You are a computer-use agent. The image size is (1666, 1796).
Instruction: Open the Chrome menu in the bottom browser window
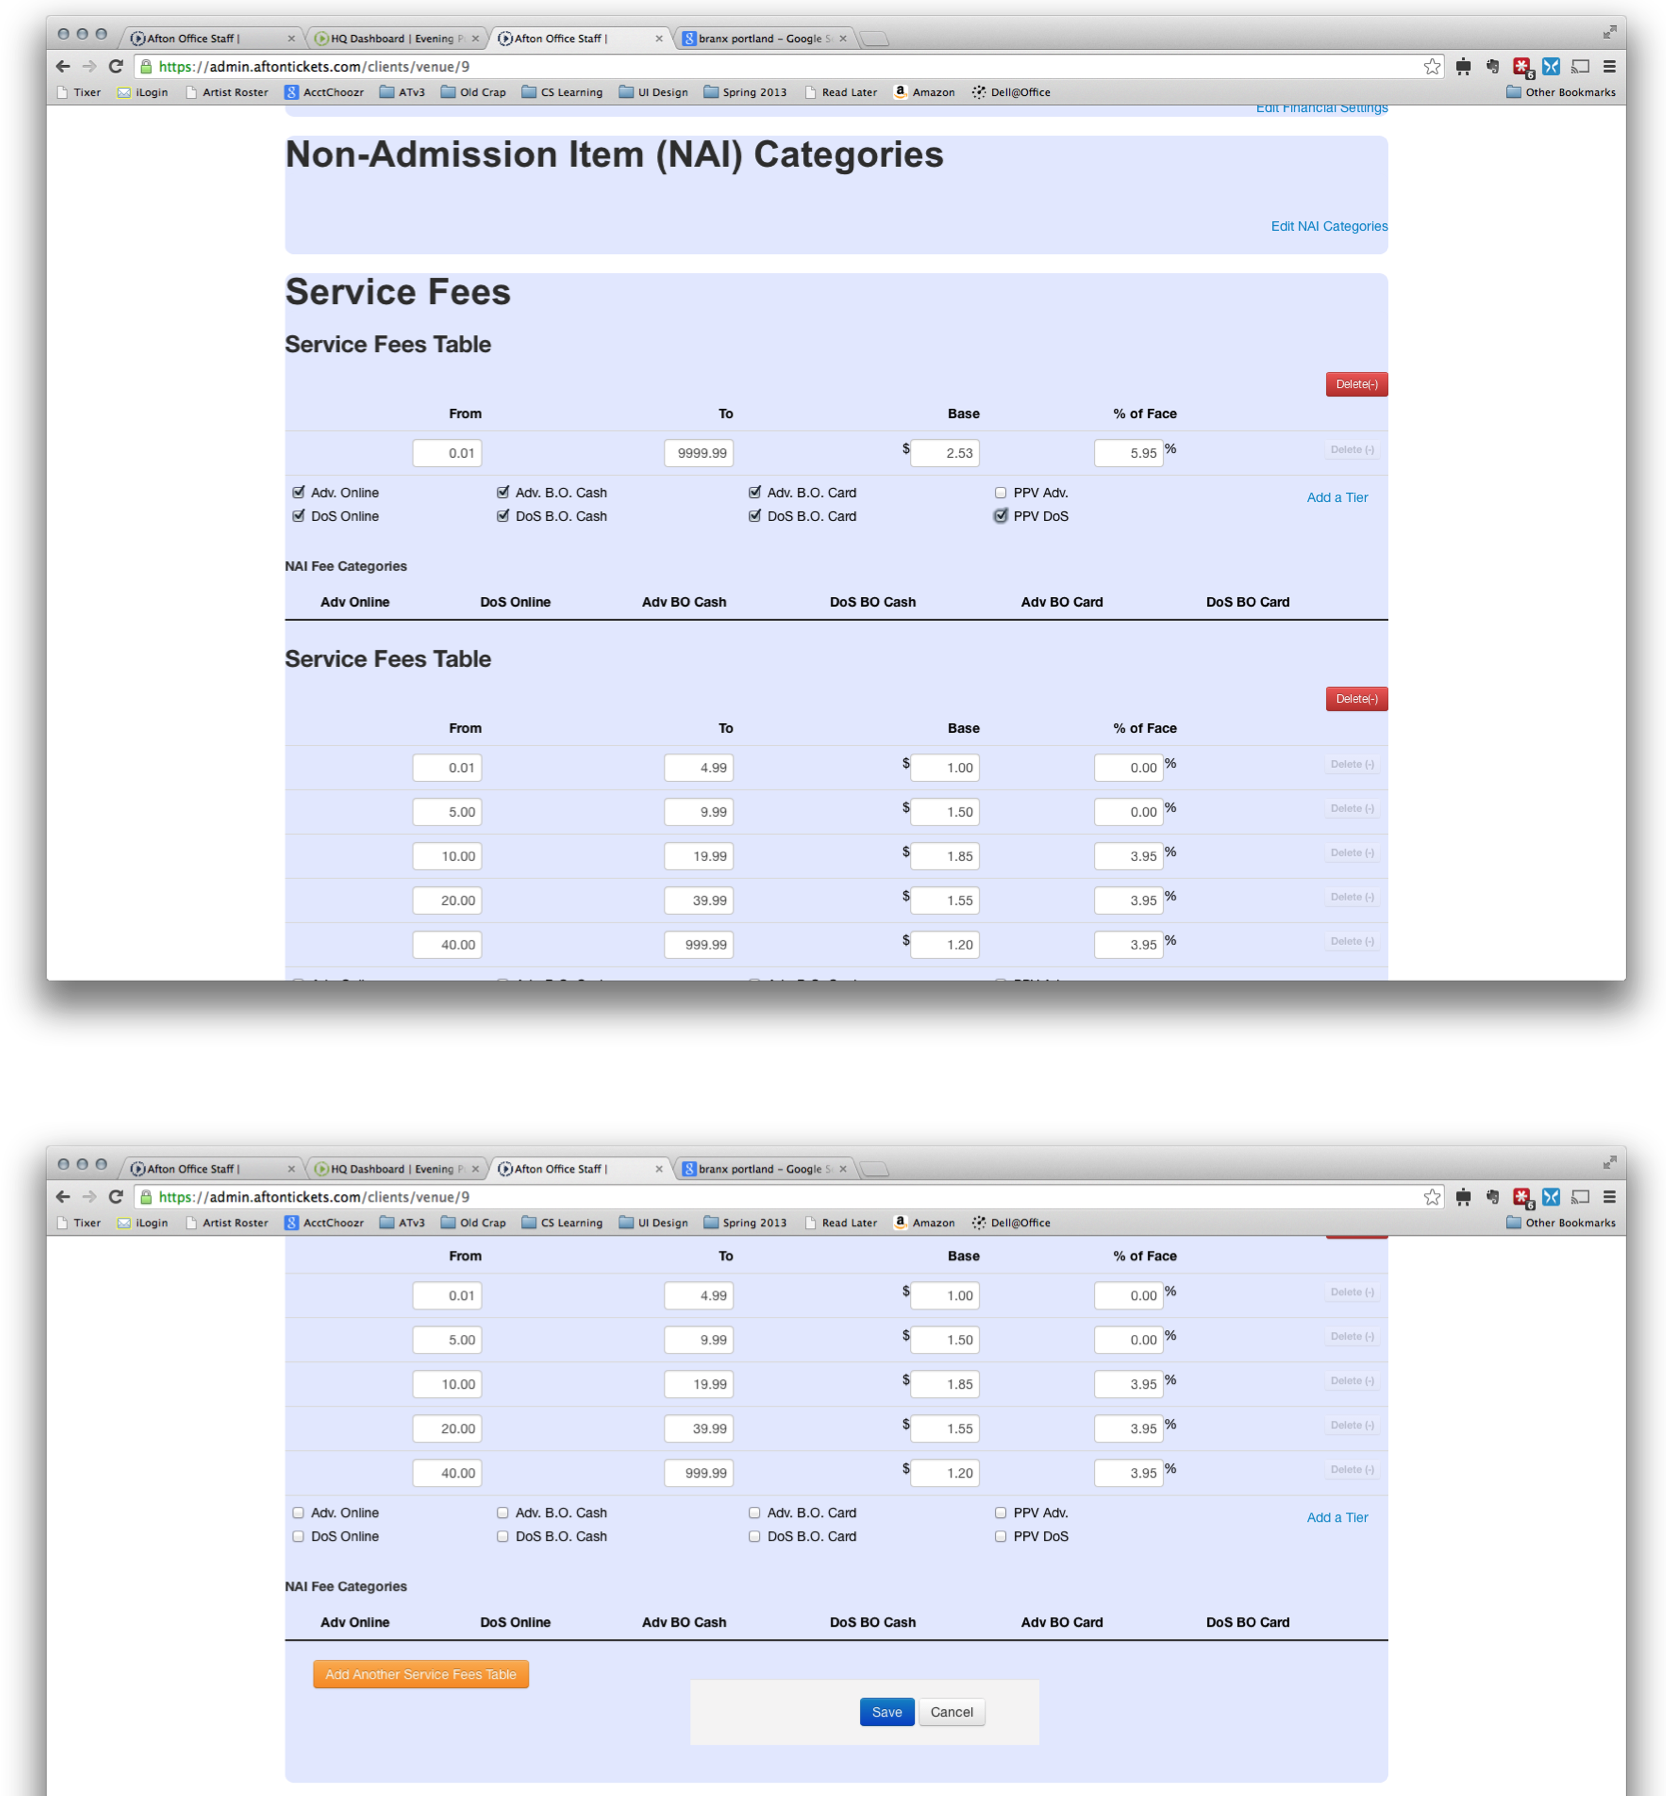(x=1609, y=1196)
